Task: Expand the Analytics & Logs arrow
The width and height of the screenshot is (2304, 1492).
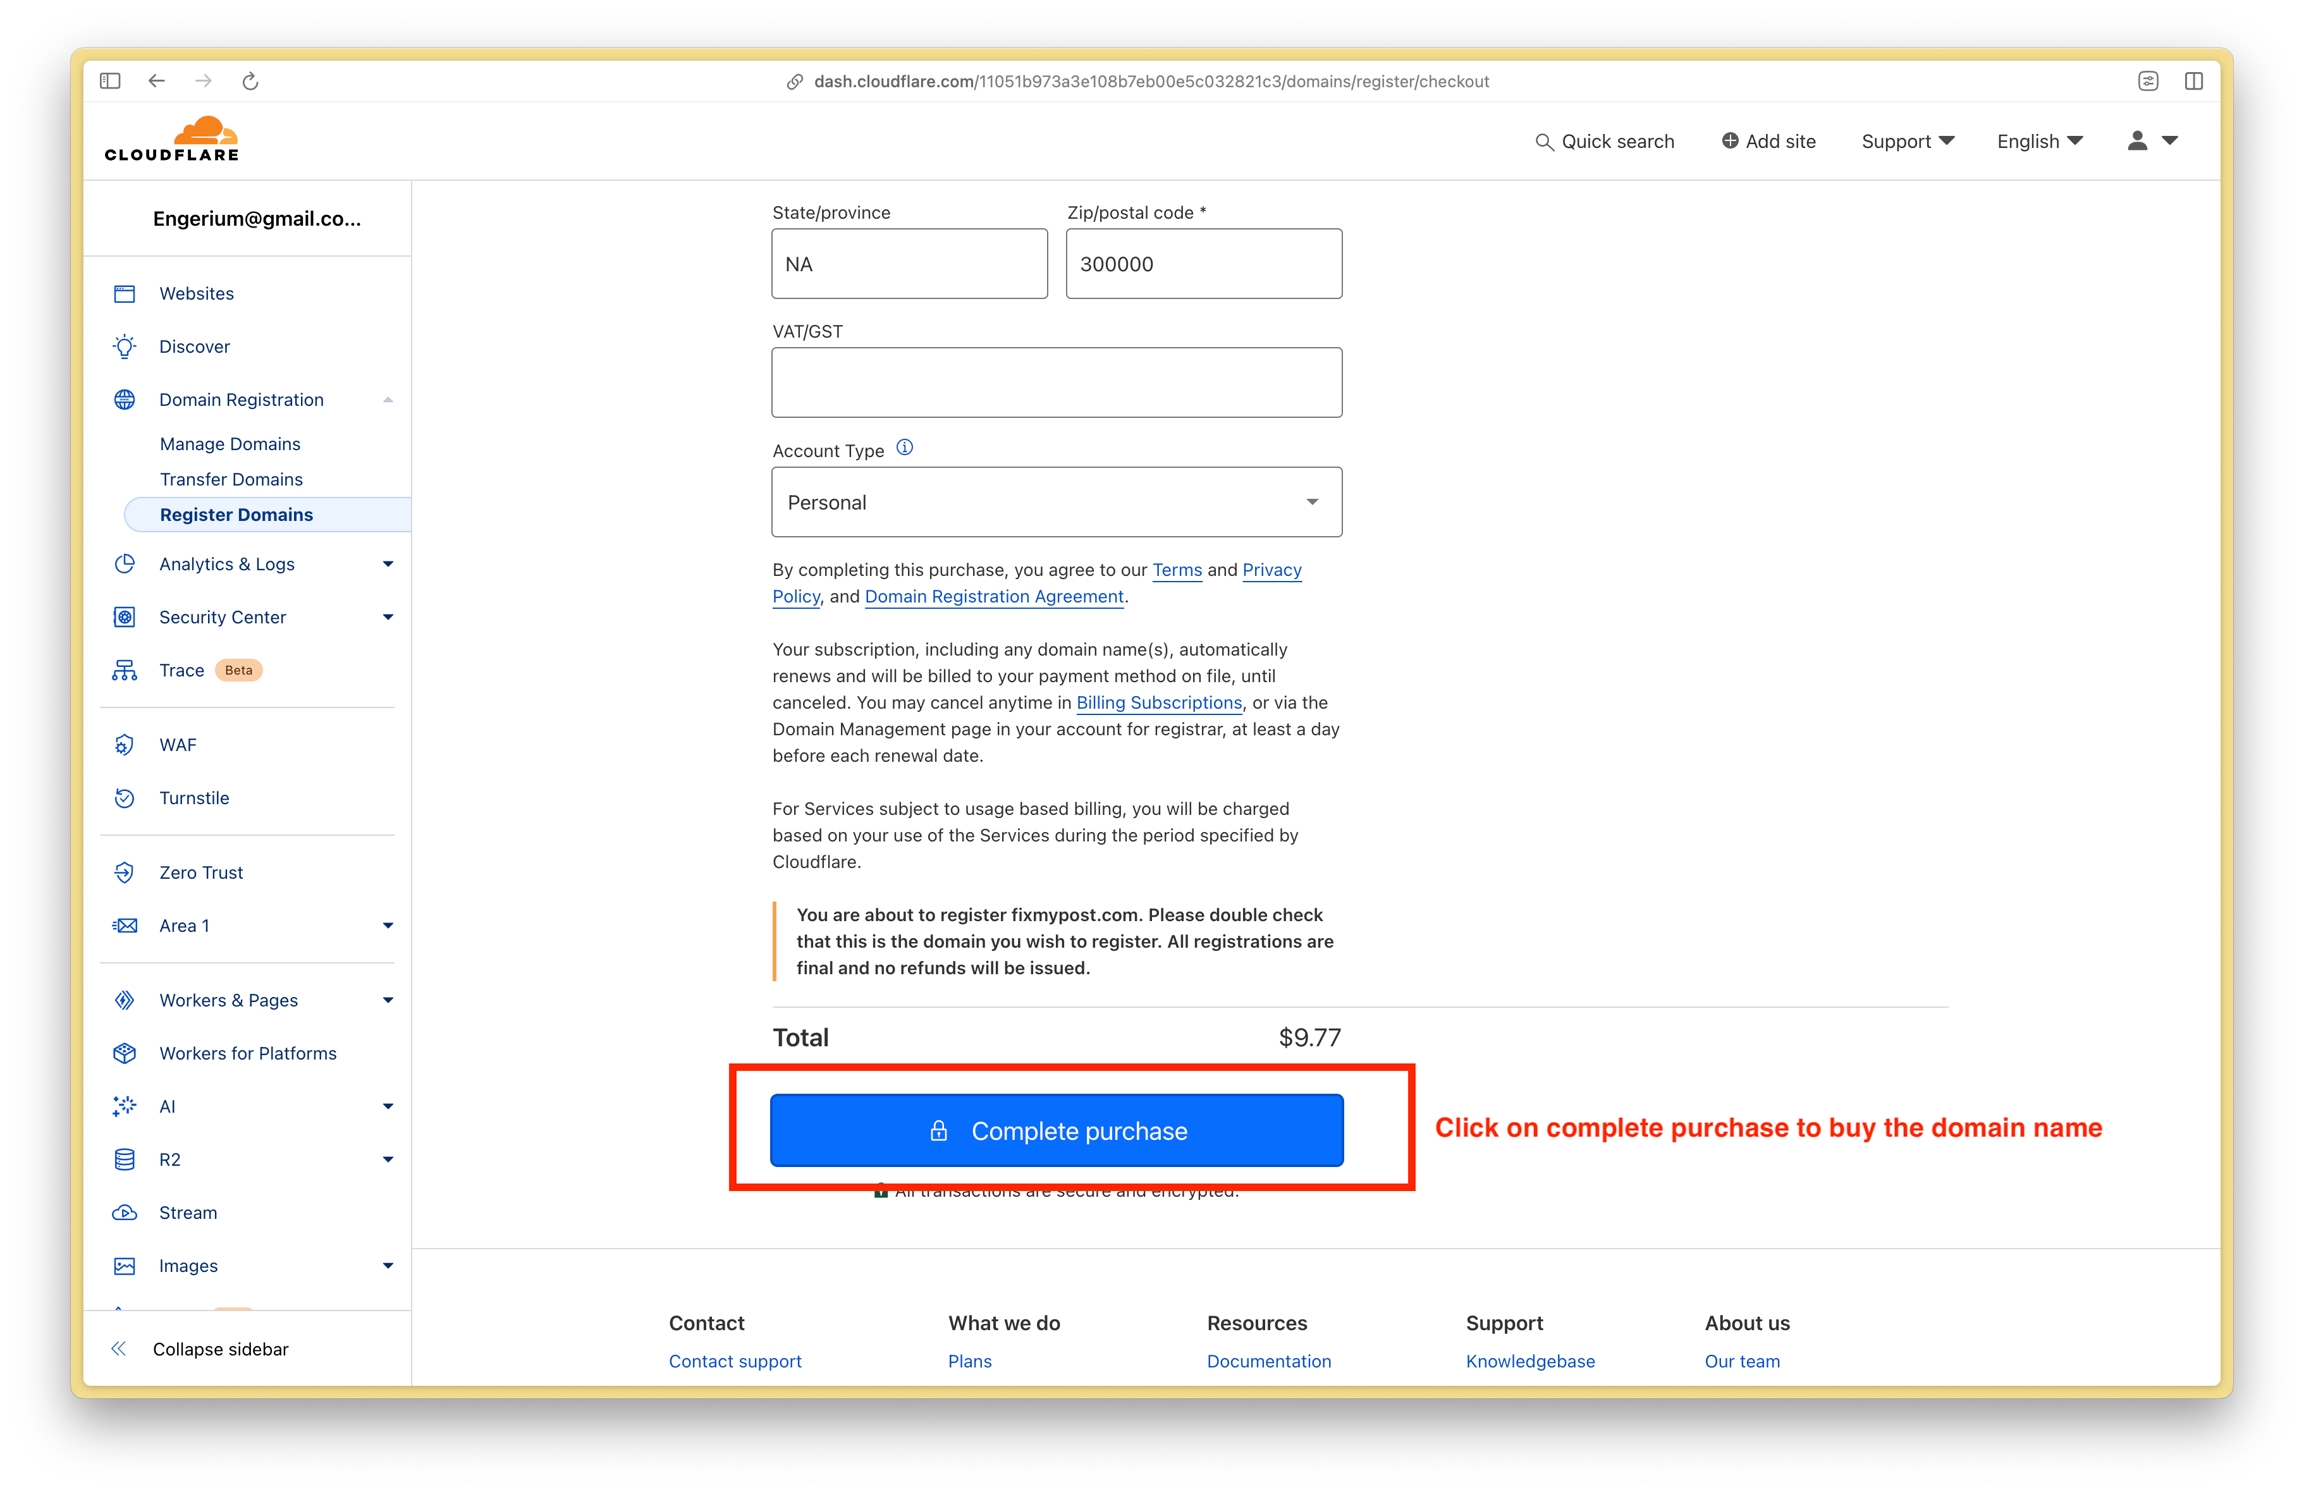Action: point(388,564)
